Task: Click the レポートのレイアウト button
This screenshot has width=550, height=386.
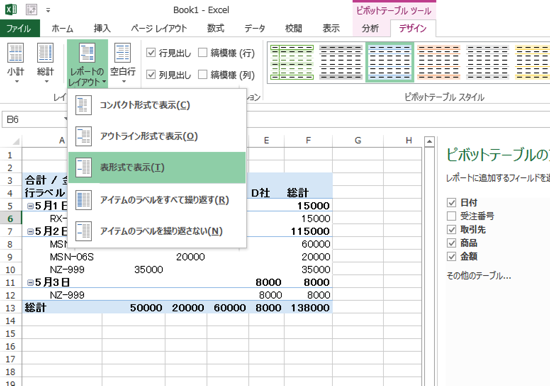Action: pyautogui.click(x=87, y=64)
